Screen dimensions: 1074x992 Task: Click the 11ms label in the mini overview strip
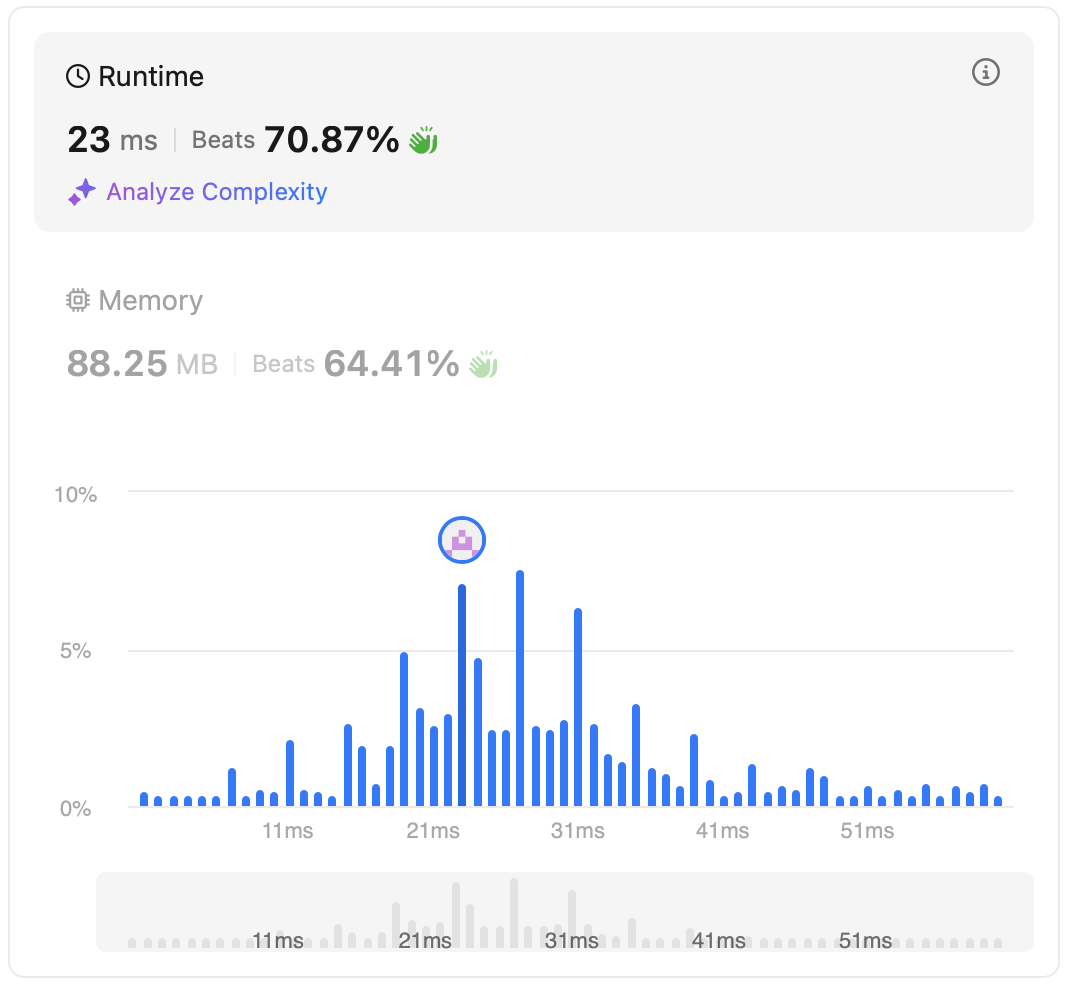pos(278,941)
